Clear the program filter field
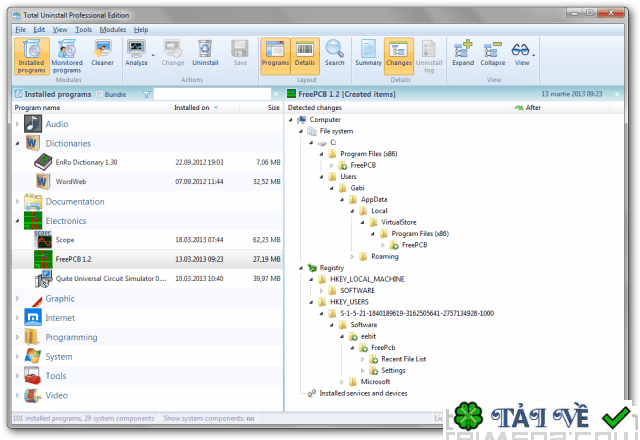This screenshot has height=440, width=640. pos(276,94)
